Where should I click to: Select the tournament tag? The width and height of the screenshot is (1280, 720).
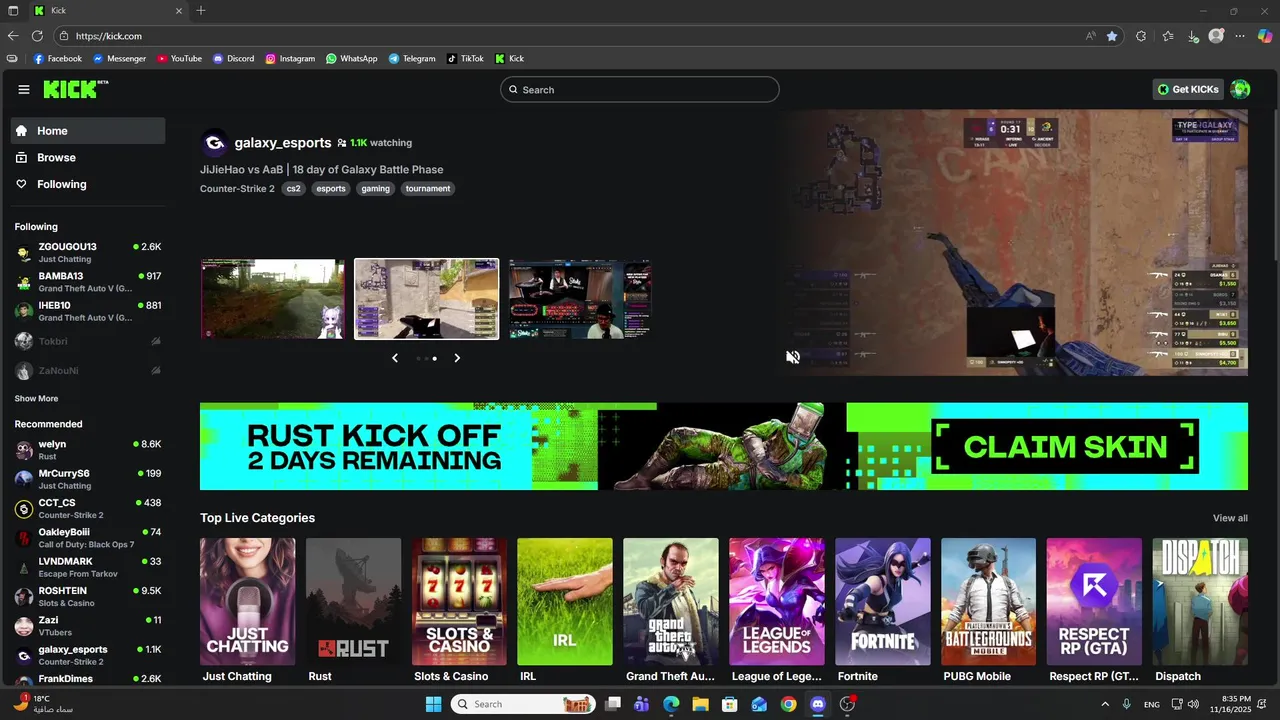pos(428,188)
